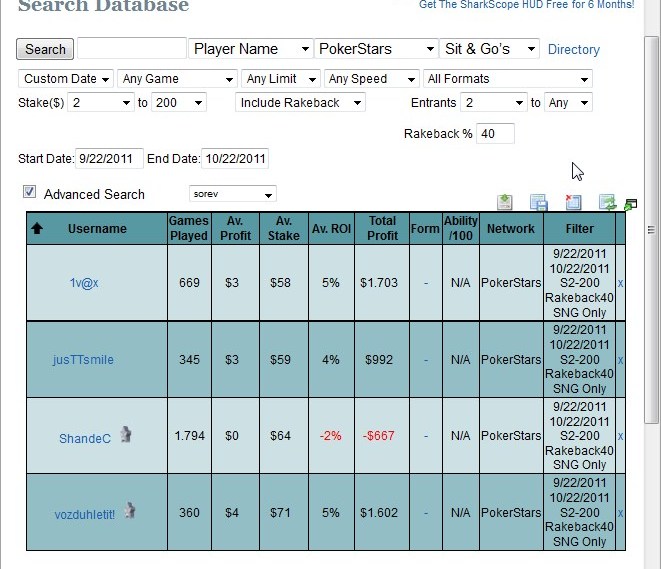Remove the jusTTsmile row with its x
Viewport: 661px width, 569px height.
point(620,360)
